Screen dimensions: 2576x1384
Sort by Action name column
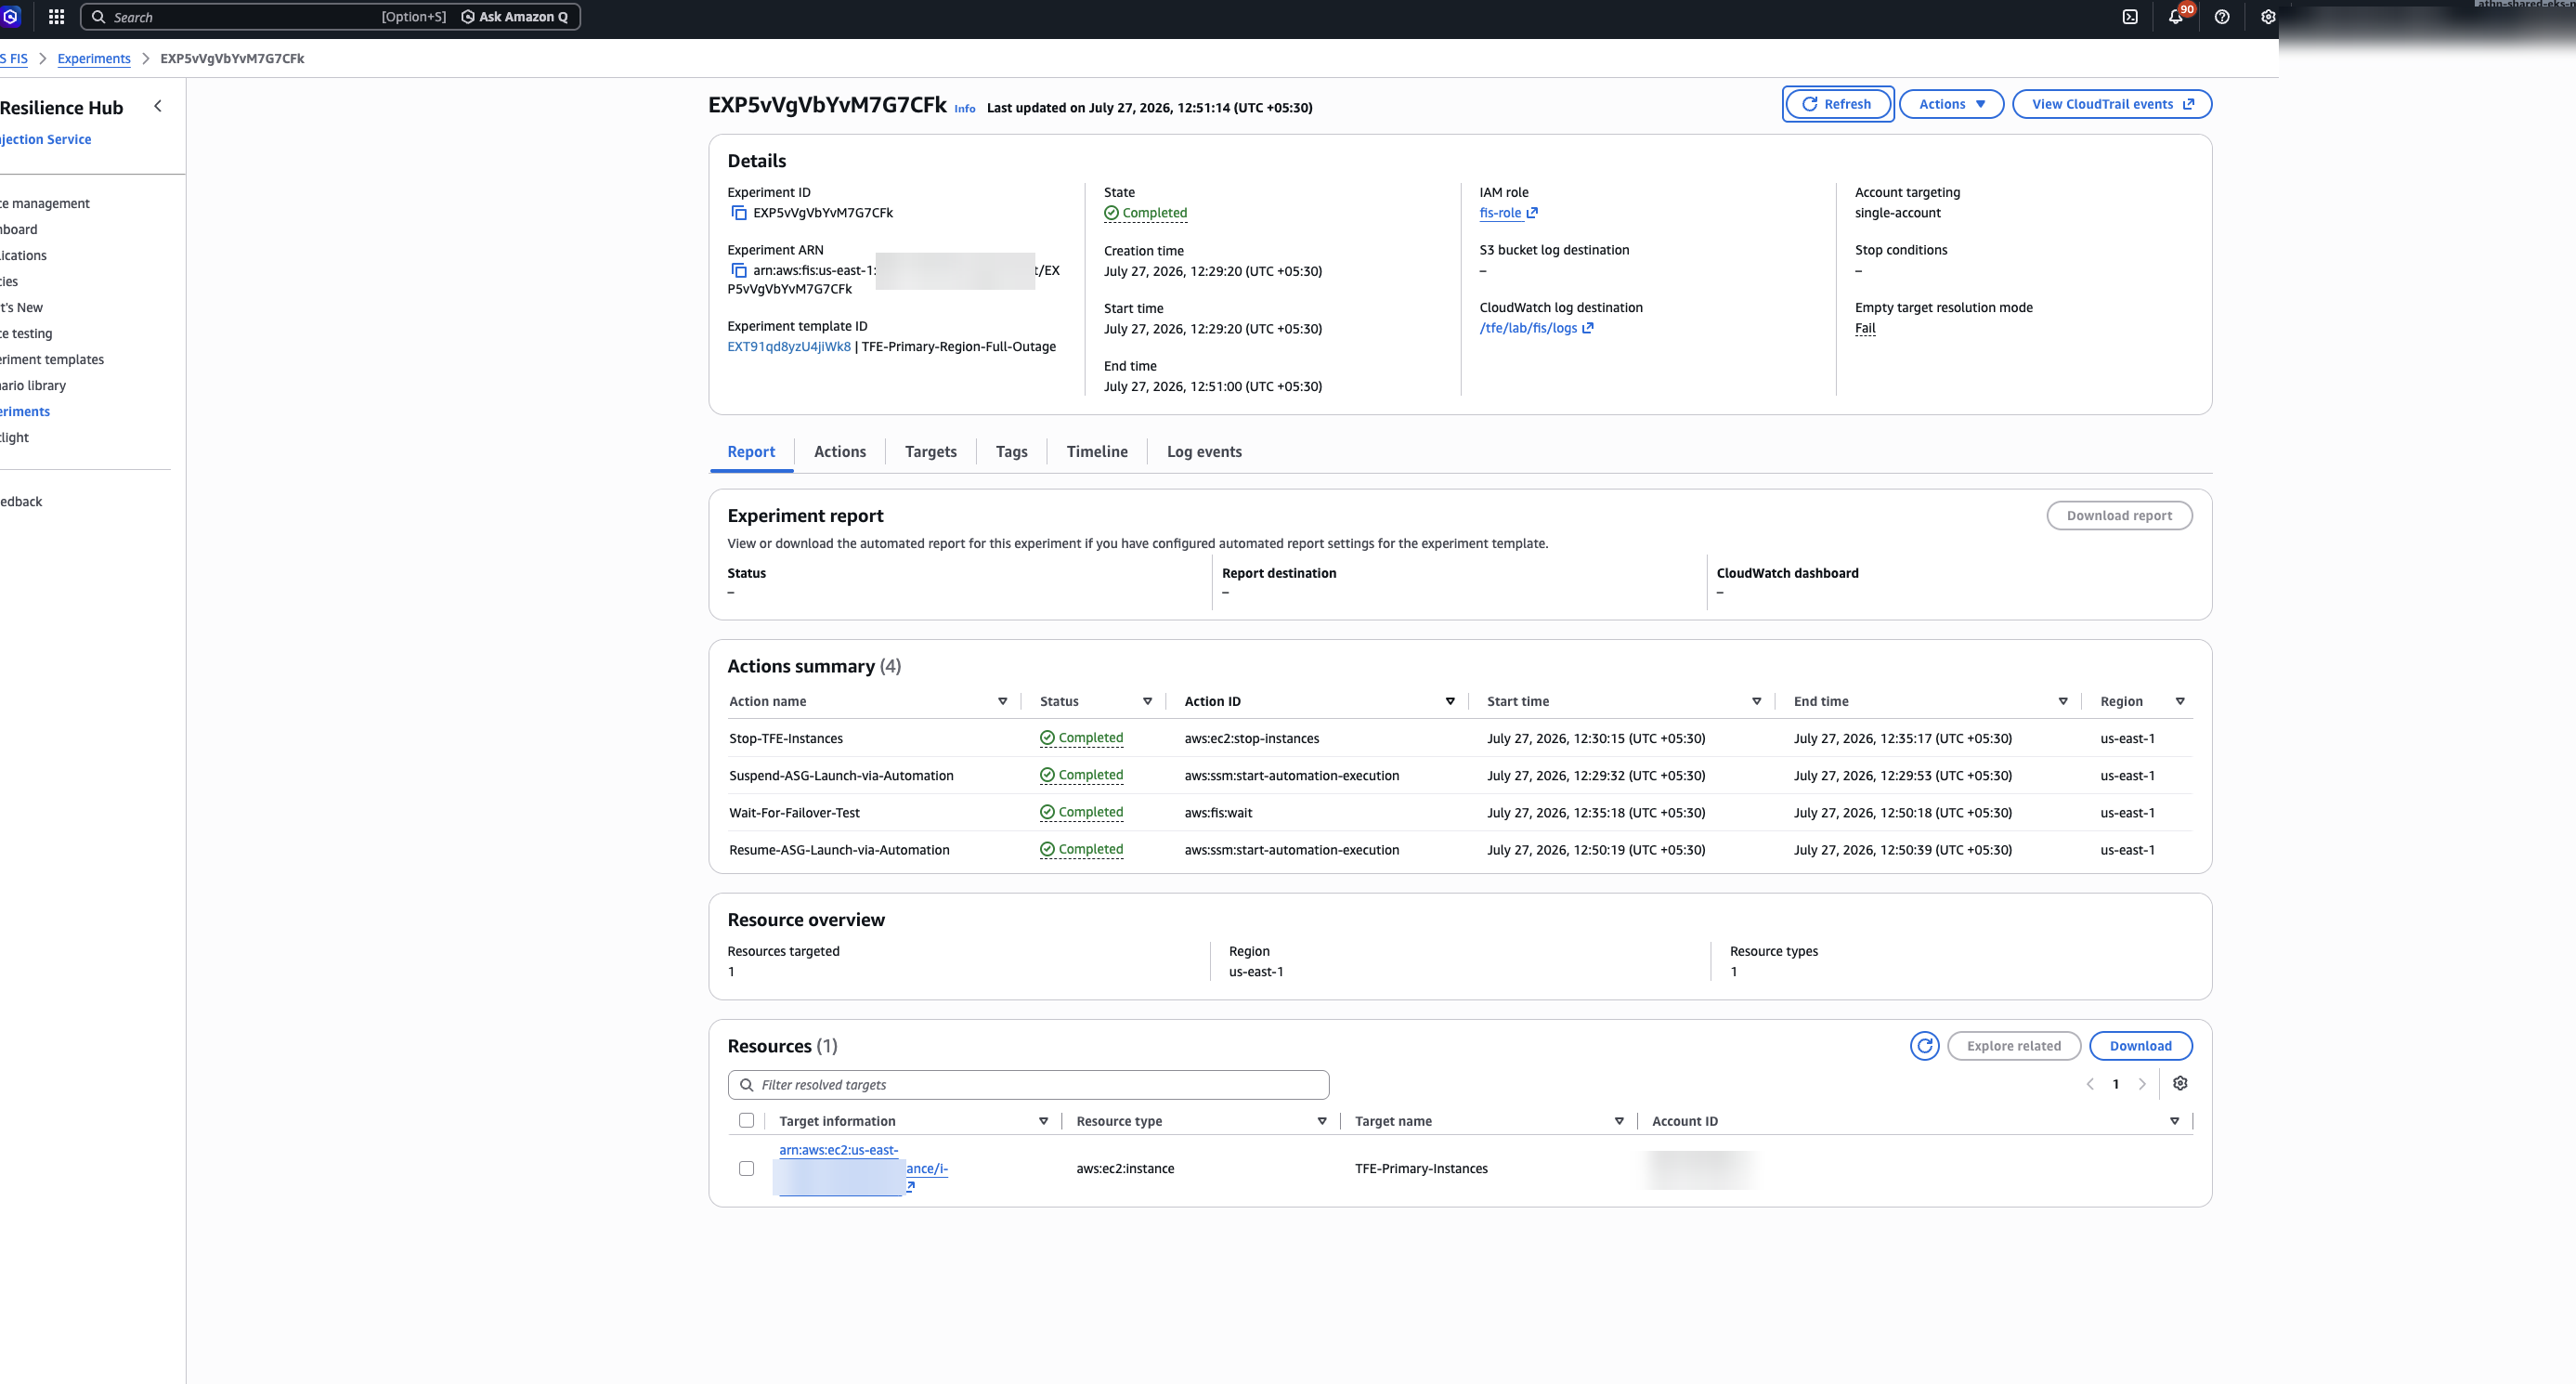click(x=1002, y=702)
